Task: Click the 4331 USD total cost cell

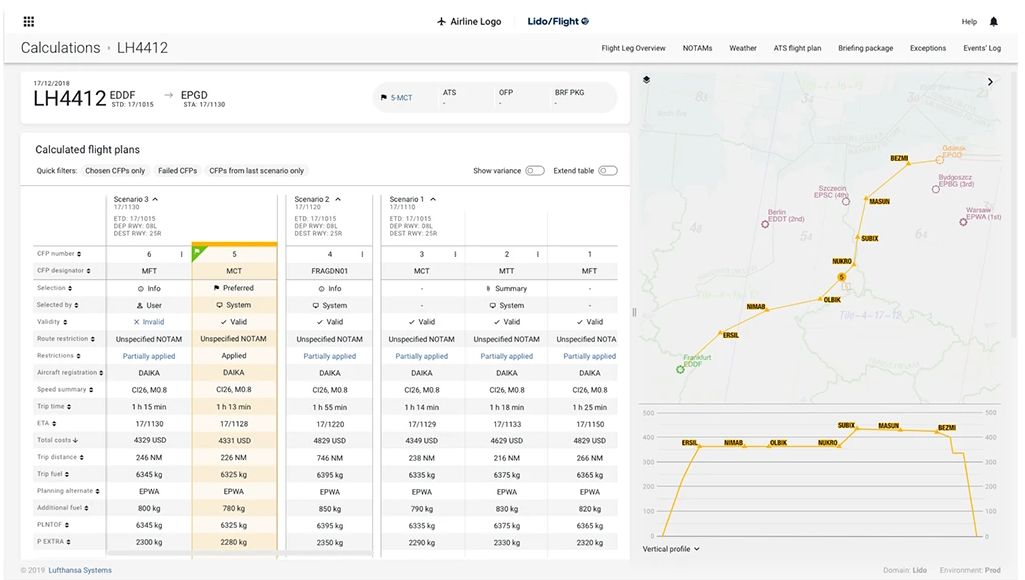Action: 234,441
